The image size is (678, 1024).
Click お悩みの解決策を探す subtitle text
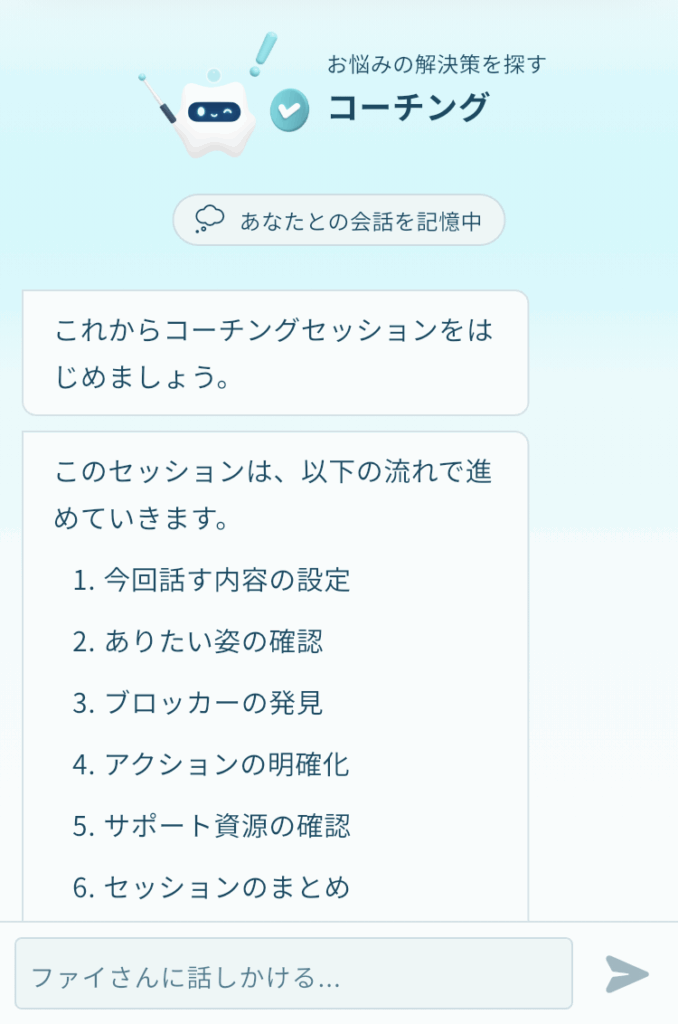(x=437, y=64)
